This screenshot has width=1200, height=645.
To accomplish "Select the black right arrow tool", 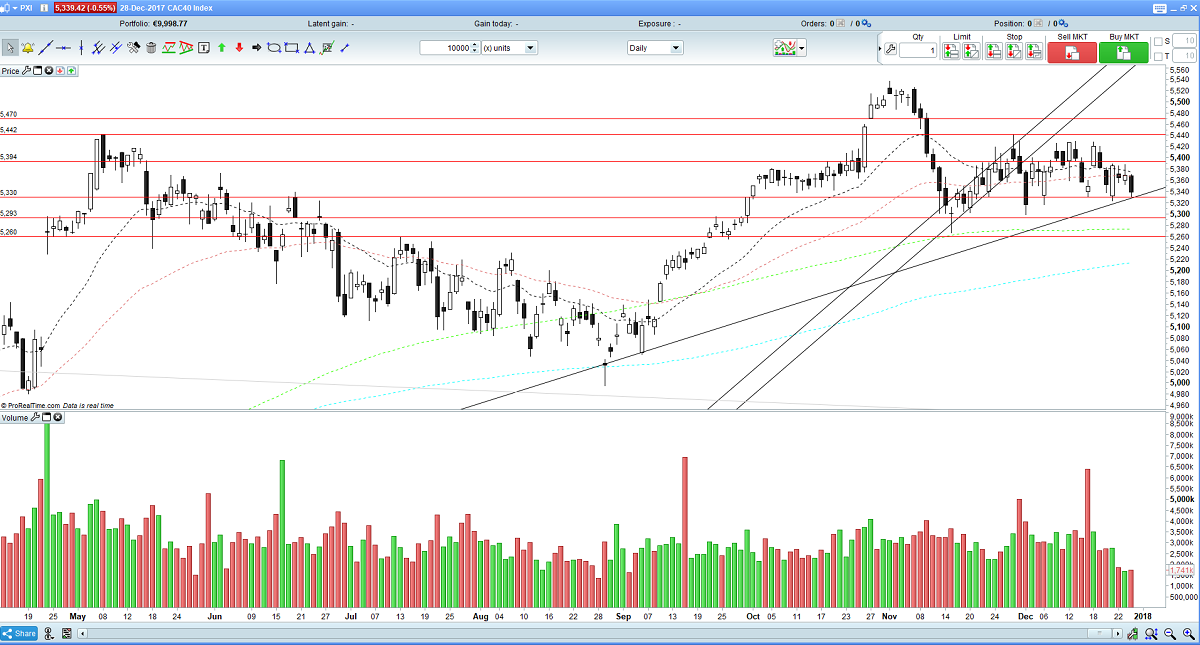I will (x=256, y=47).
